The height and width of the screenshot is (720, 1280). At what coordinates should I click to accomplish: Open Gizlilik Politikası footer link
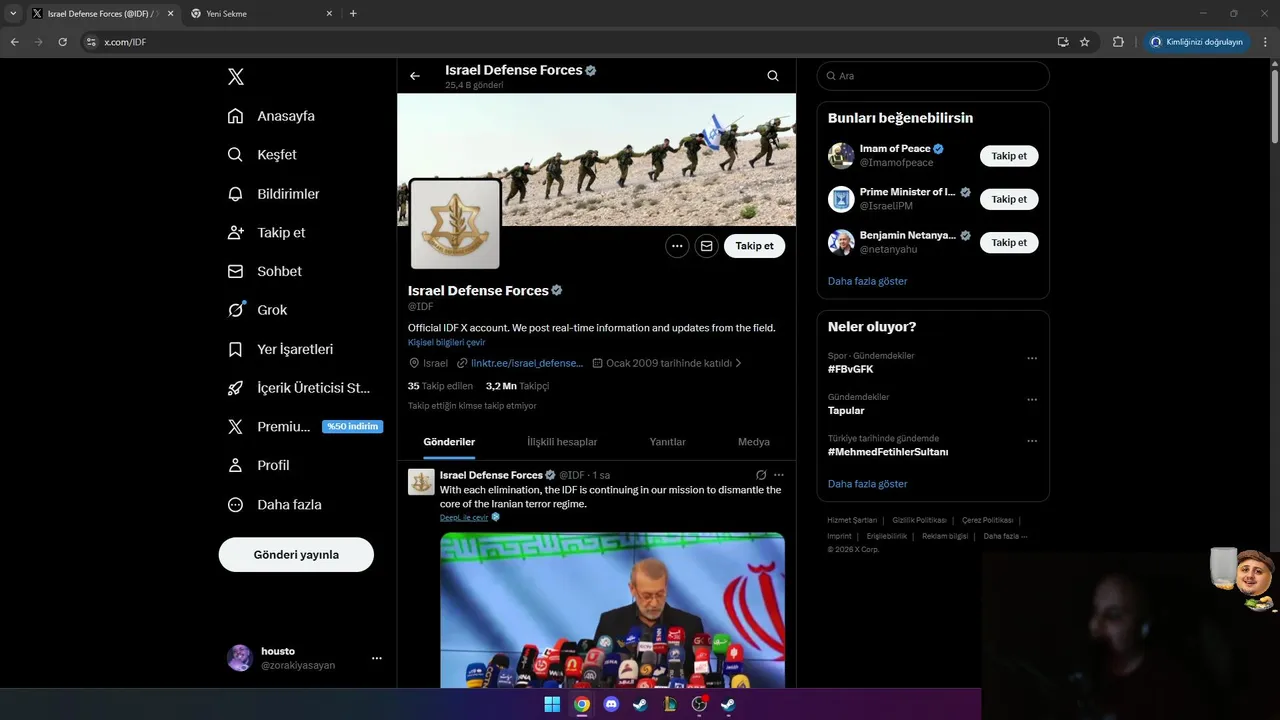(x=919, y=520)
